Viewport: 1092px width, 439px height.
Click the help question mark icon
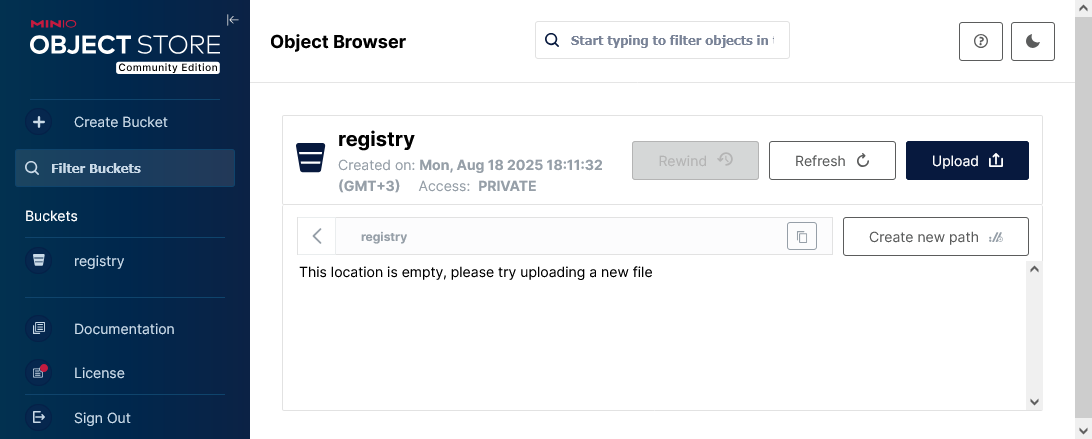(x=981, y=41)
